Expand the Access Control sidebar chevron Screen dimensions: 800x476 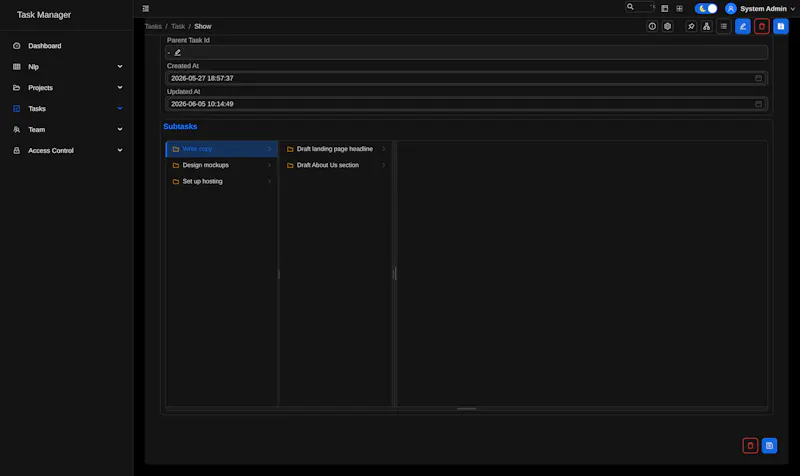(120, 150)
